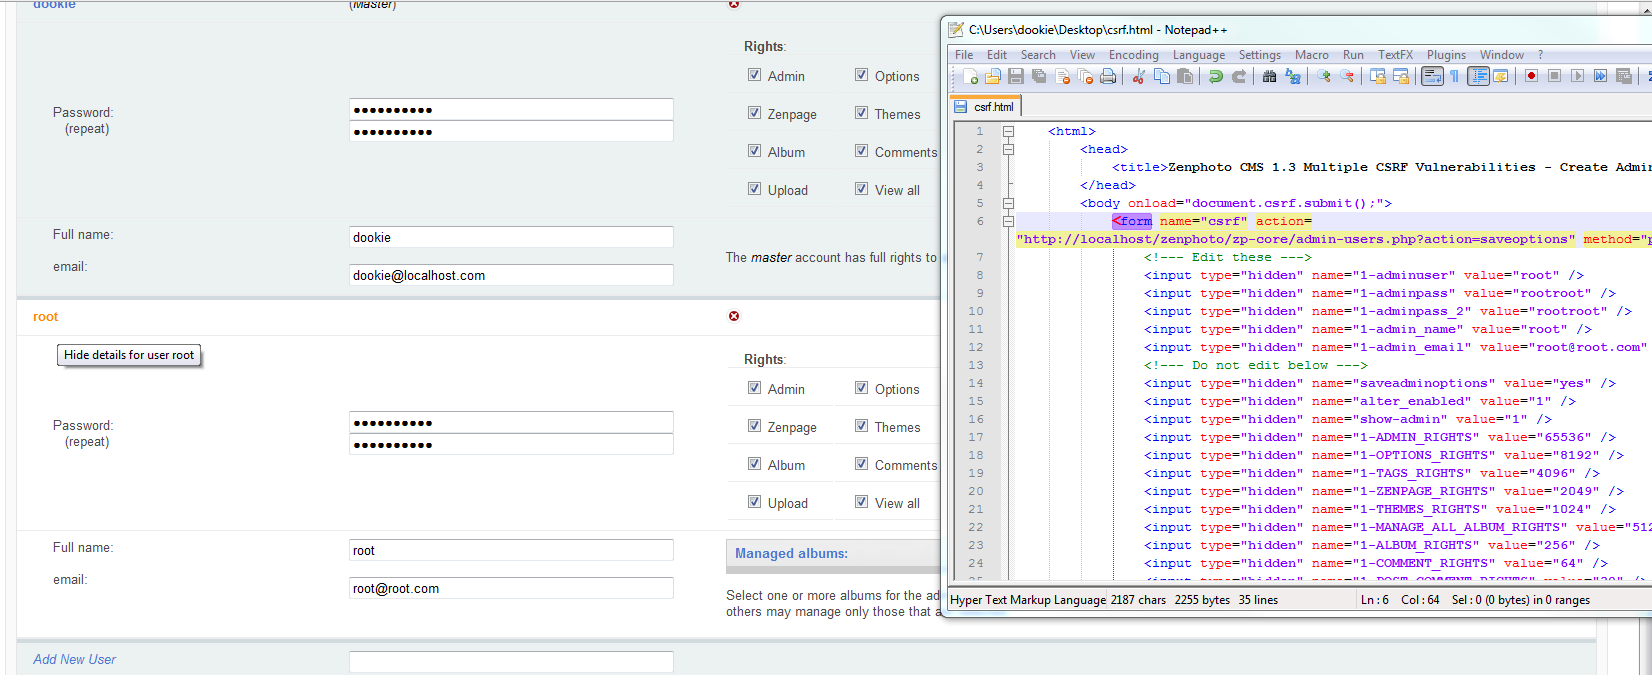Click the Print toolbar icon
The width and height of the screenshot is (1652, 675).
coord(1108,76)
